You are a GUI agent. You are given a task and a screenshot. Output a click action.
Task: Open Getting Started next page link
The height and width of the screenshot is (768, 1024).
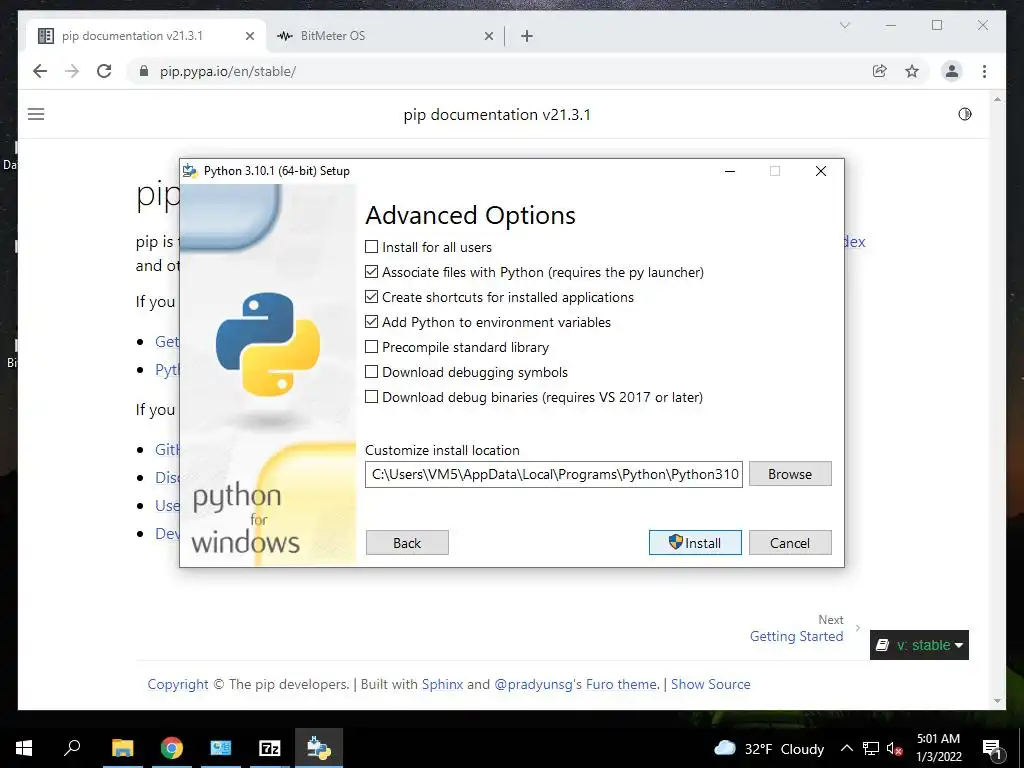tap(796, 636)
